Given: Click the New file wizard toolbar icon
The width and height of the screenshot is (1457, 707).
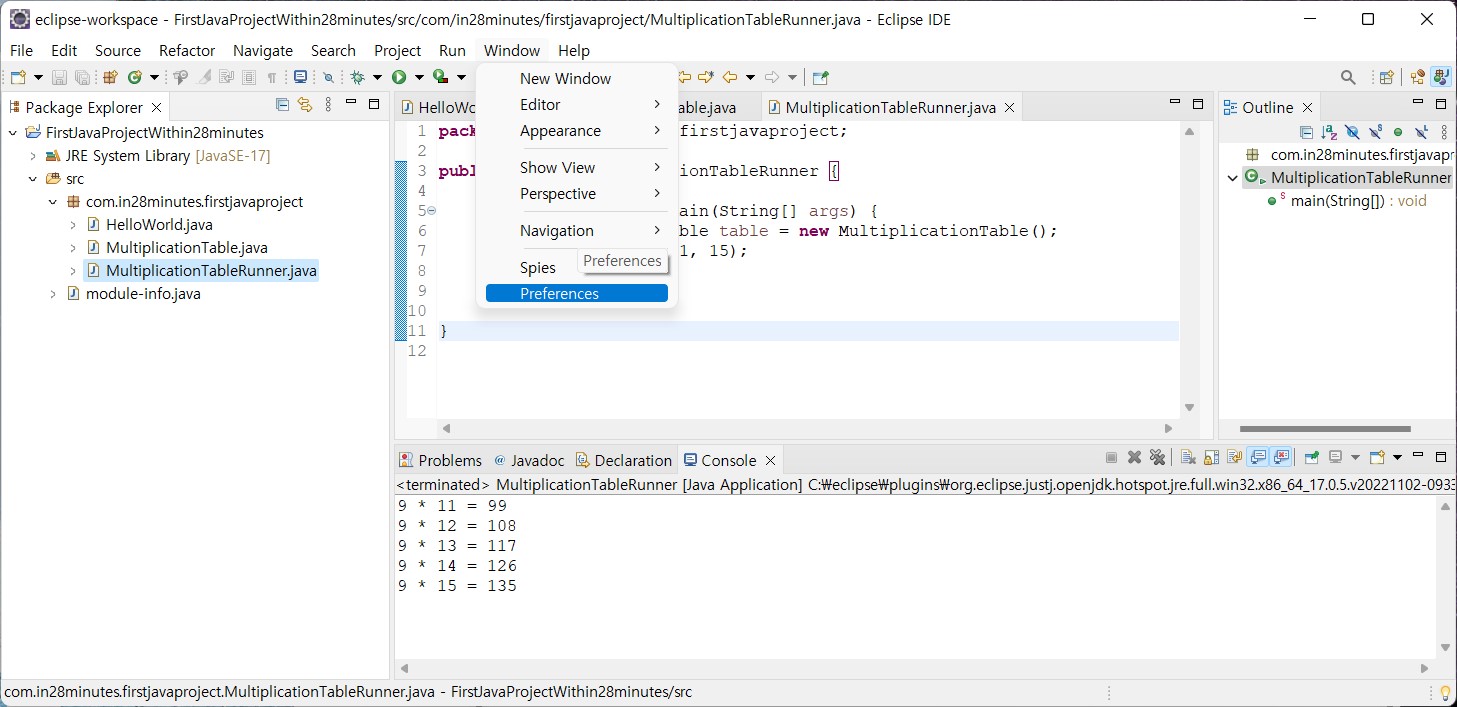Looking at the screenshot, I should coord(19,77).
